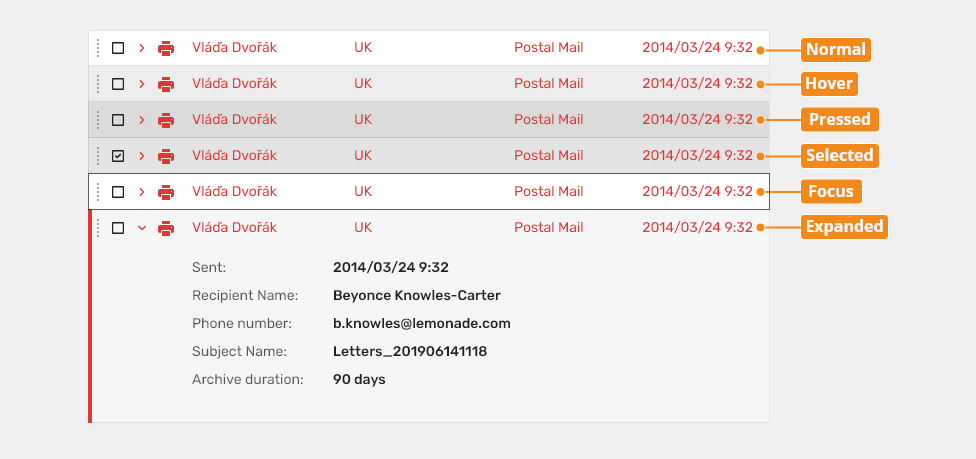Collapse the Expanded row using the down chevron

point(141,229)
